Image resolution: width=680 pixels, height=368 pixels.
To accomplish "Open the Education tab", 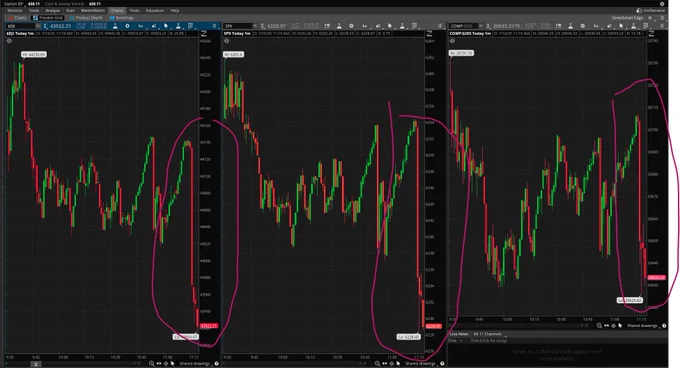I will pos(154,10).
